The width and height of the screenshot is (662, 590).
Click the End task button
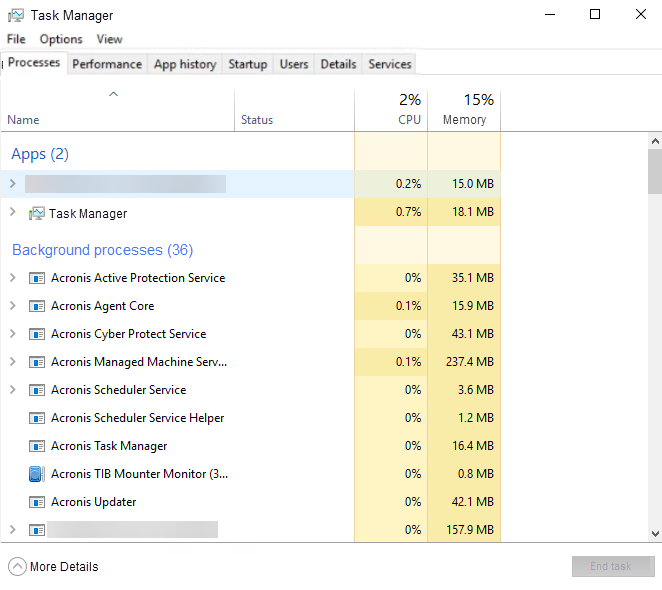(613, 566)
